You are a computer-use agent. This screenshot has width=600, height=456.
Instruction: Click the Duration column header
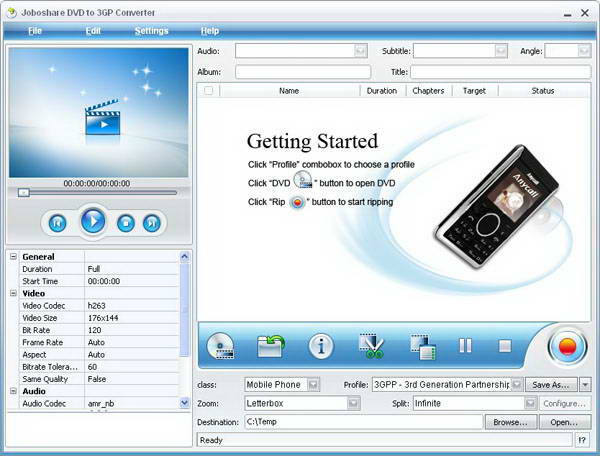coord(382,91)
